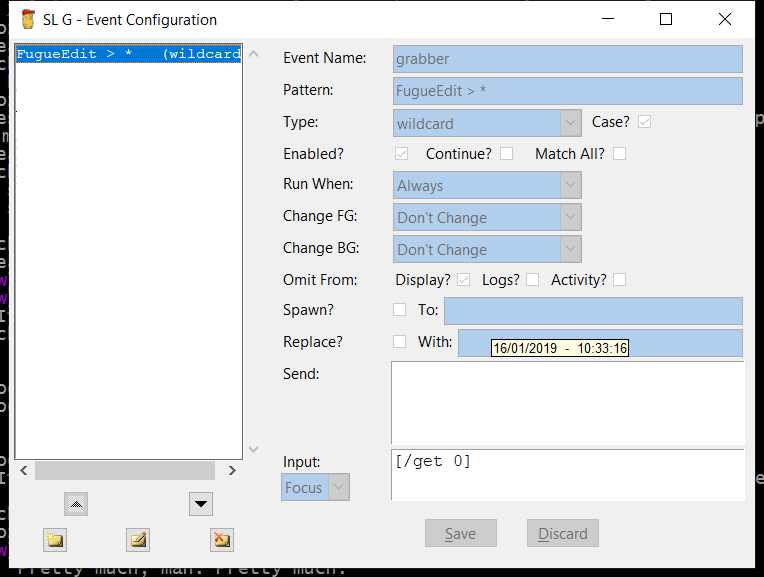Toggle the Continue? checkbox
Viewport: 764px width, 577px height.
tap(507, 154)
